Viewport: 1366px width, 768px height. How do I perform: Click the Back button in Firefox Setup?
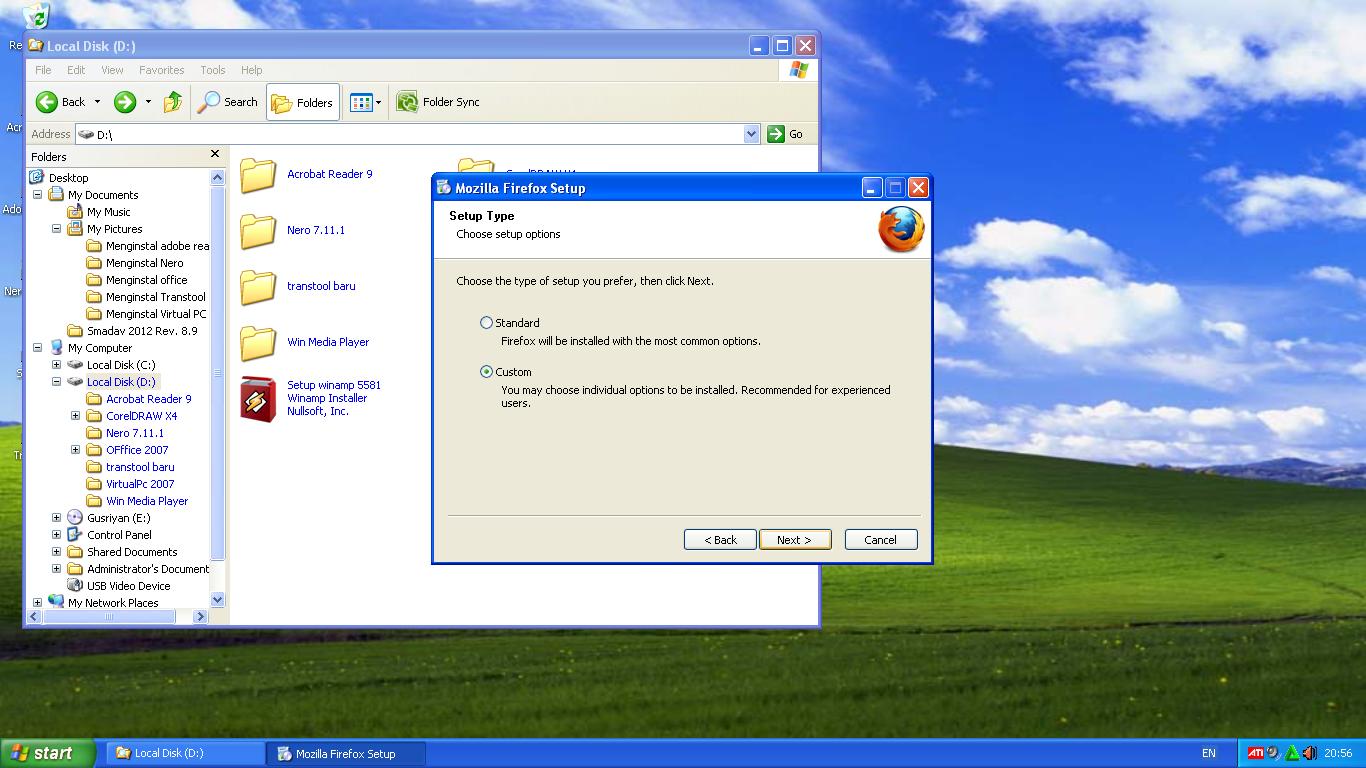pyautogui.click(x=720, y=540)
